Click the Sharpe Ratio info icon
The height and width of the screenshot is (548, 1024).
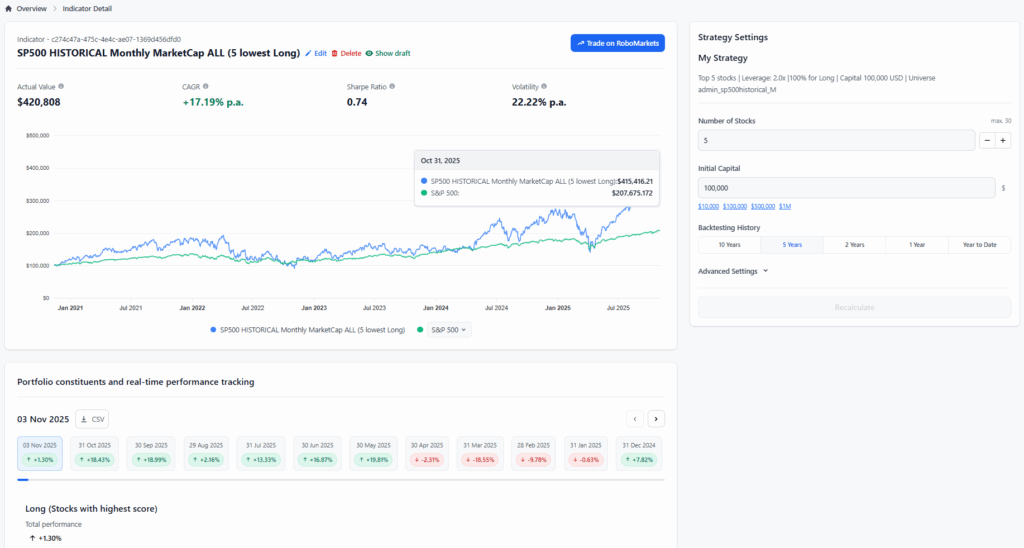click(x=392, y=86)
